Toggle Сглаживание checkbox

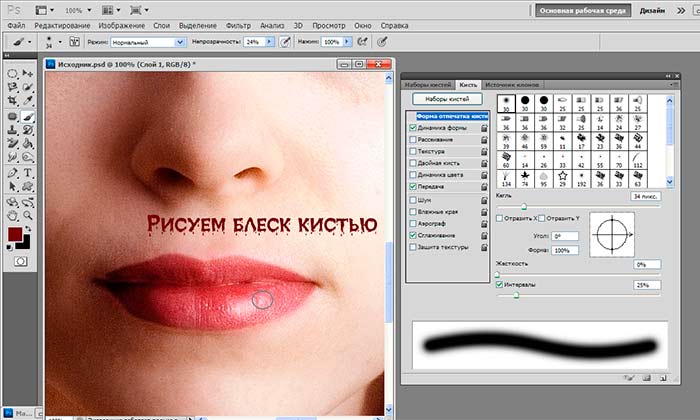[413, 235]
